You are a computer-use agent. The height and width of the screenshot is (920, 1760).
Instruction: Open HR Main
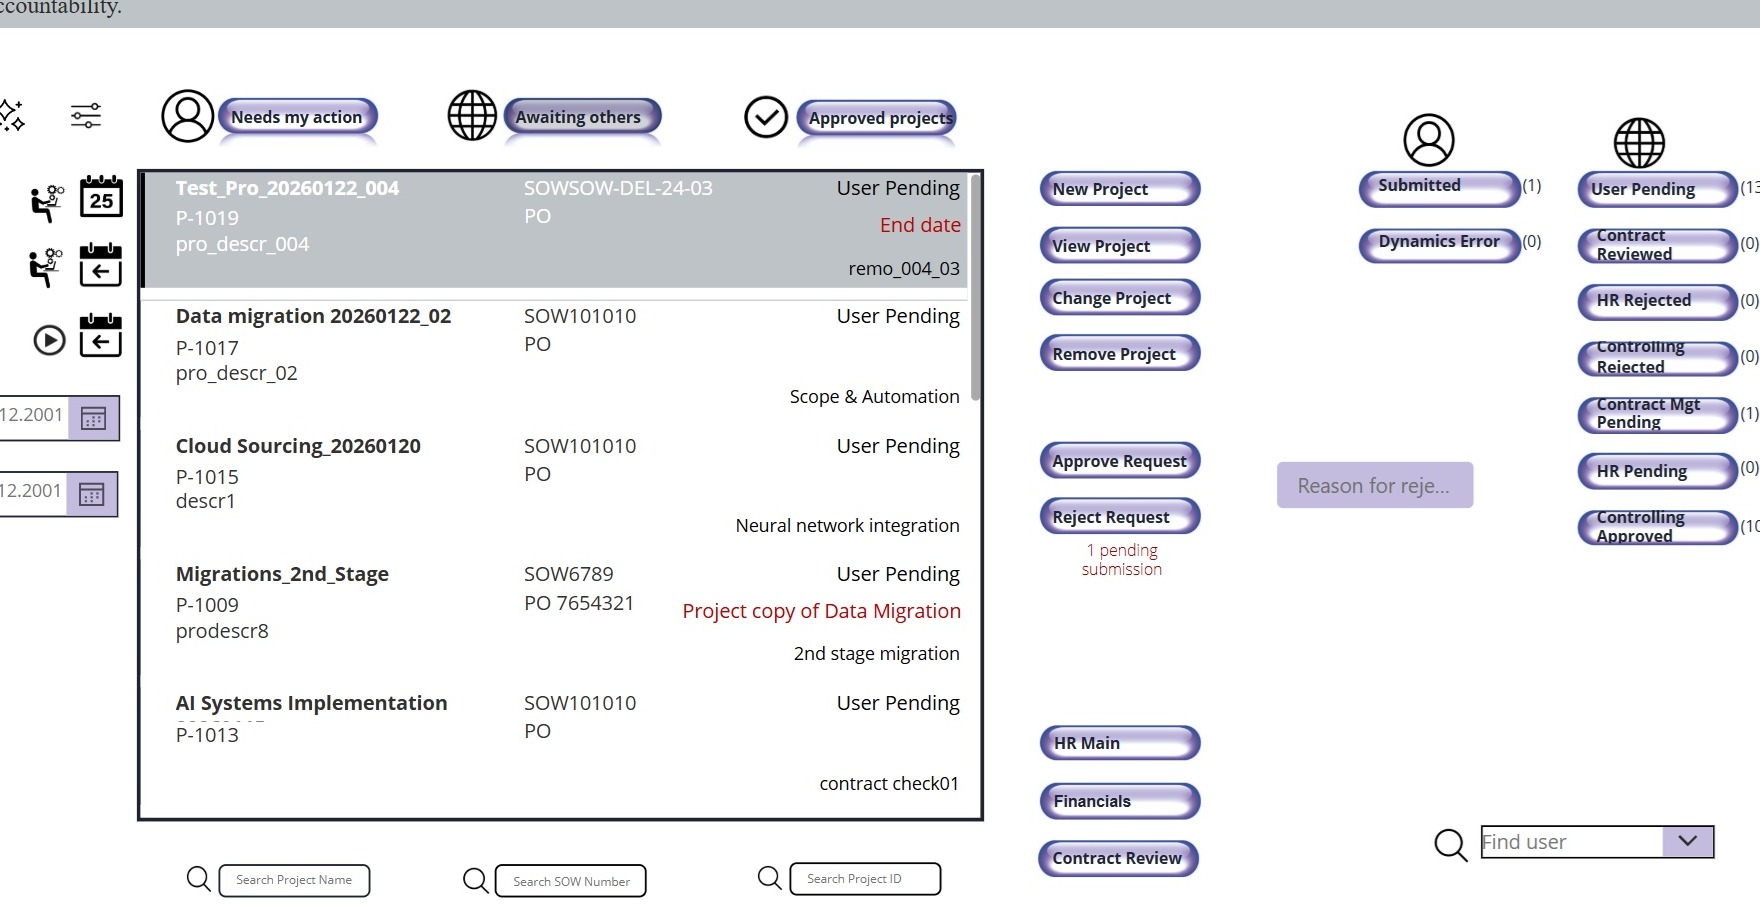1120,743
